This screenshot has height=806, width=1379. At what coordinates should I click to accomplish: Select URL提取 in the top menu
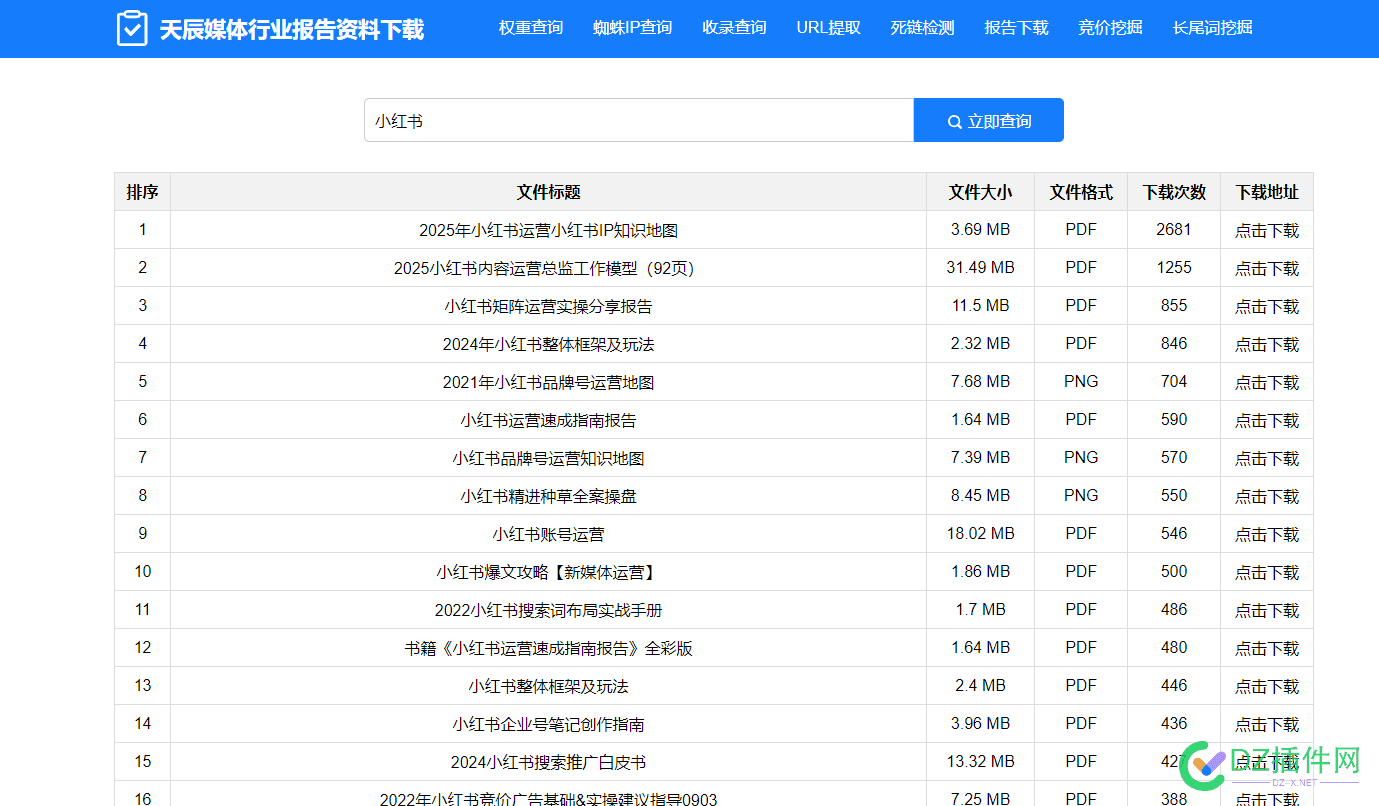tap(829, 28)
